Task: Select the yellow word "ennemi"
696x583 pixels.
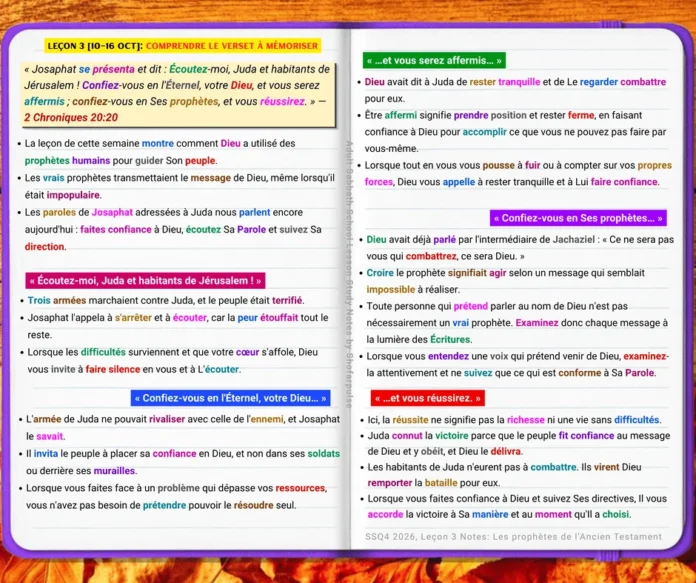Action: tap(267, 419)
